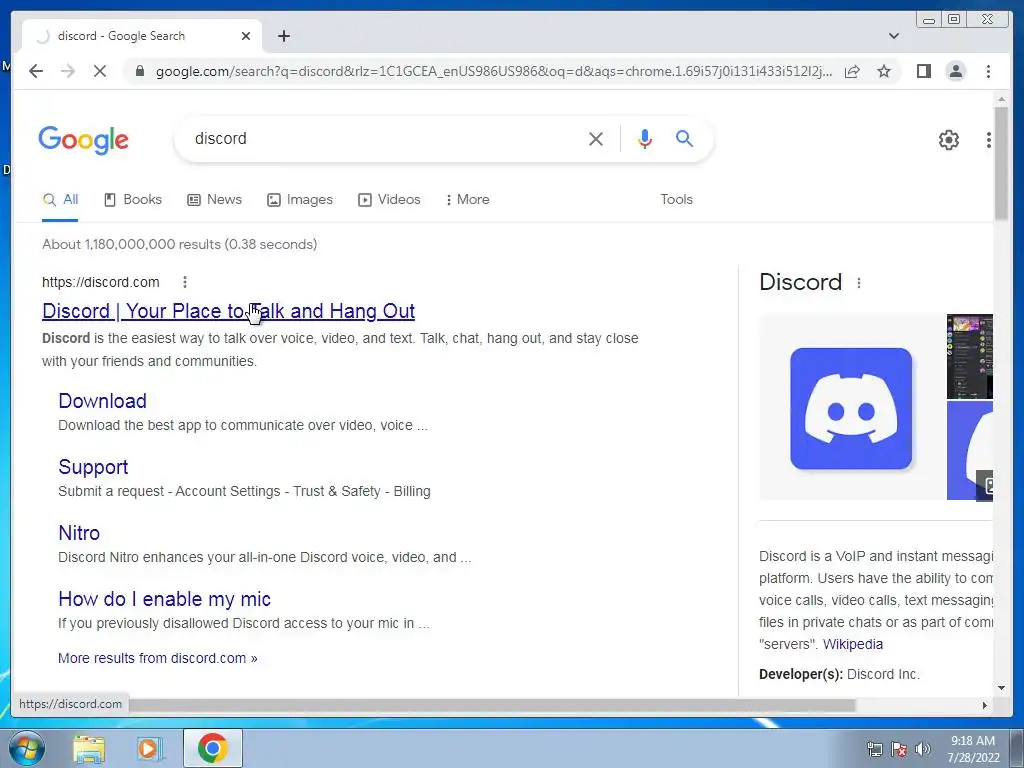Close the discord - Google Search tab
This screenshot has height=768, width=1024.
point(246,36)
